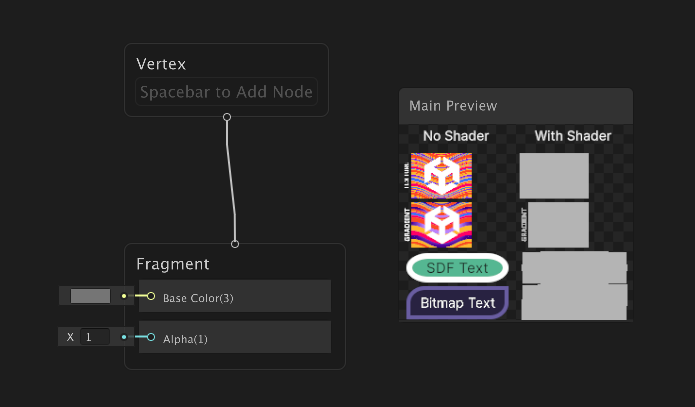695x407 pixels.
Task: Open the Base Color gray color swatch
Action: point(90,296)
